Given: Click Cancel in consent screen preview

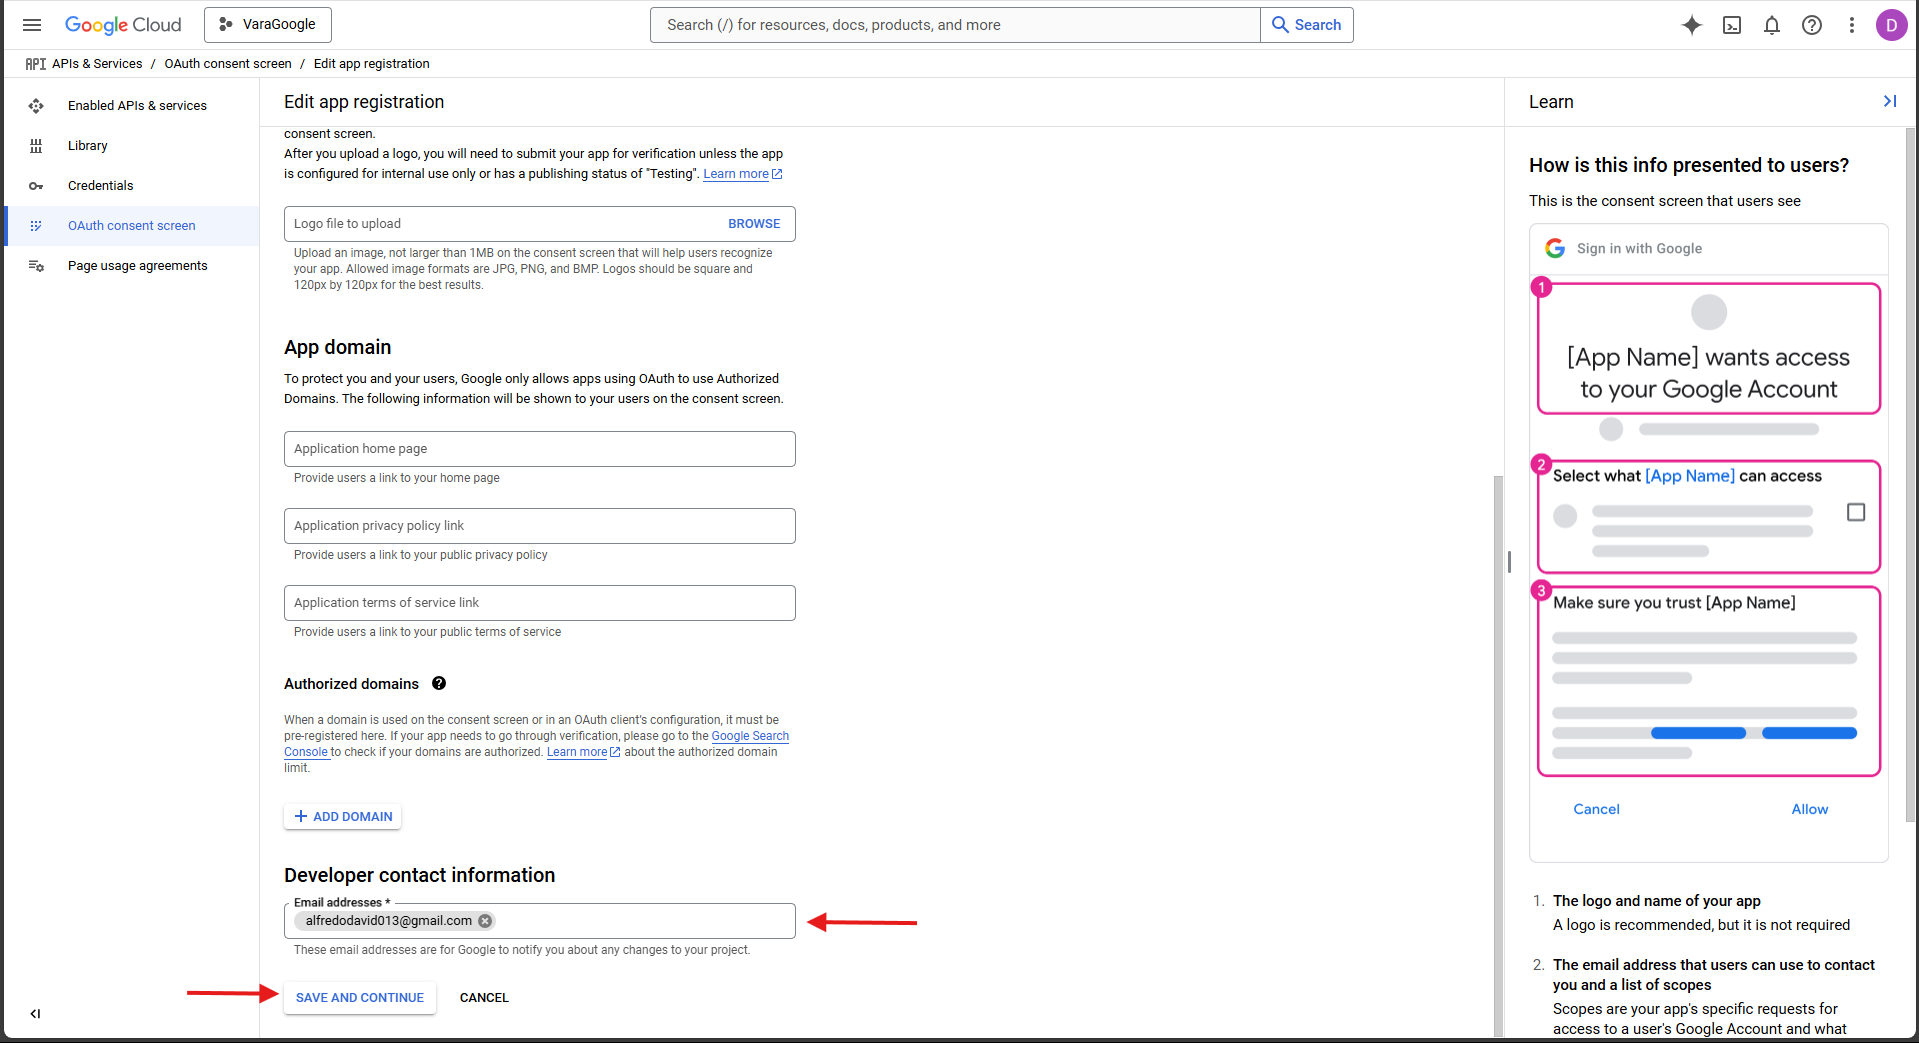Looking at the screenshot, I should (1596, 809).
